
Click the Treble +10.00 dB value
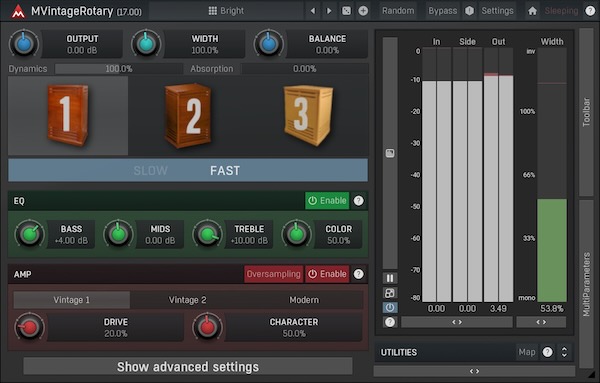(x=249, y=235)
